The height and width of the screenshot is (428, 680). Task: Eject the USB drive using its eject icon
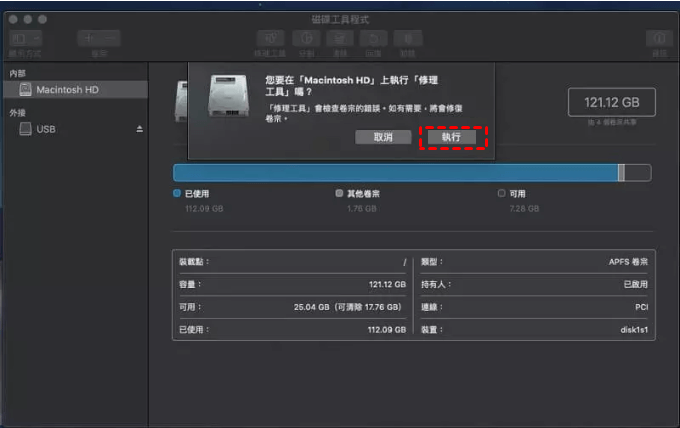point(139,129)
